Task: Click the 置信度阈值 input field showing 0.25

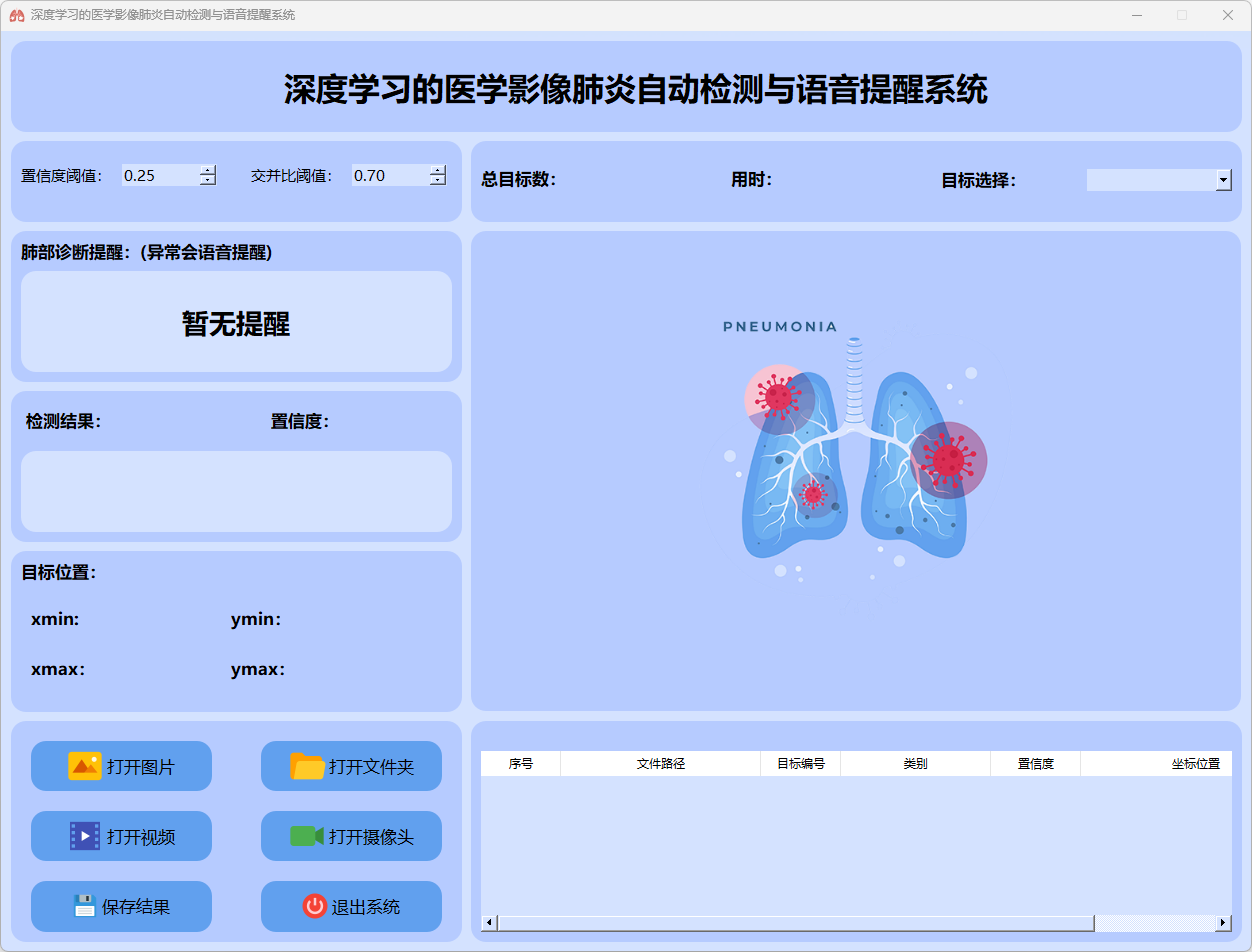Action: 160,176
